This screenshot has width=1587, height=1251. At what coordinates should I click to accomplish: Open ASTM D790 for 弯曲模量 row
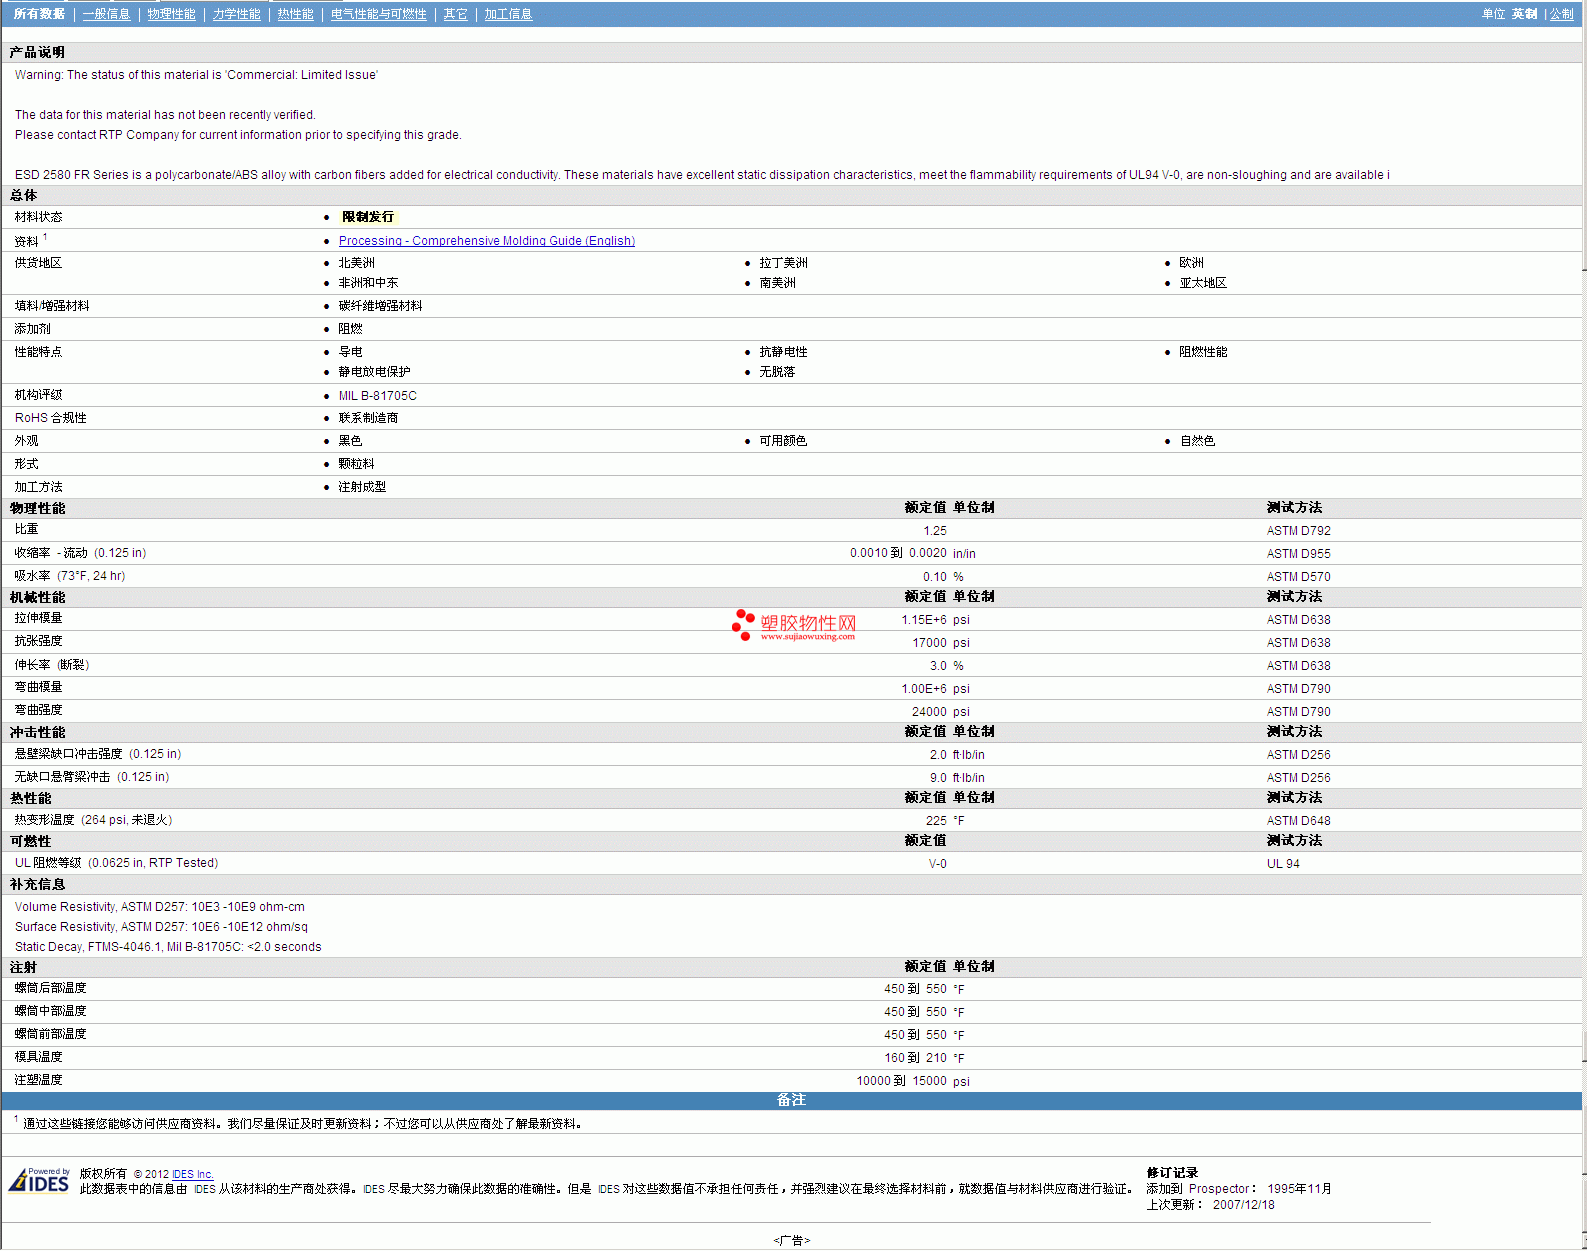click(x=1298, y=689)
